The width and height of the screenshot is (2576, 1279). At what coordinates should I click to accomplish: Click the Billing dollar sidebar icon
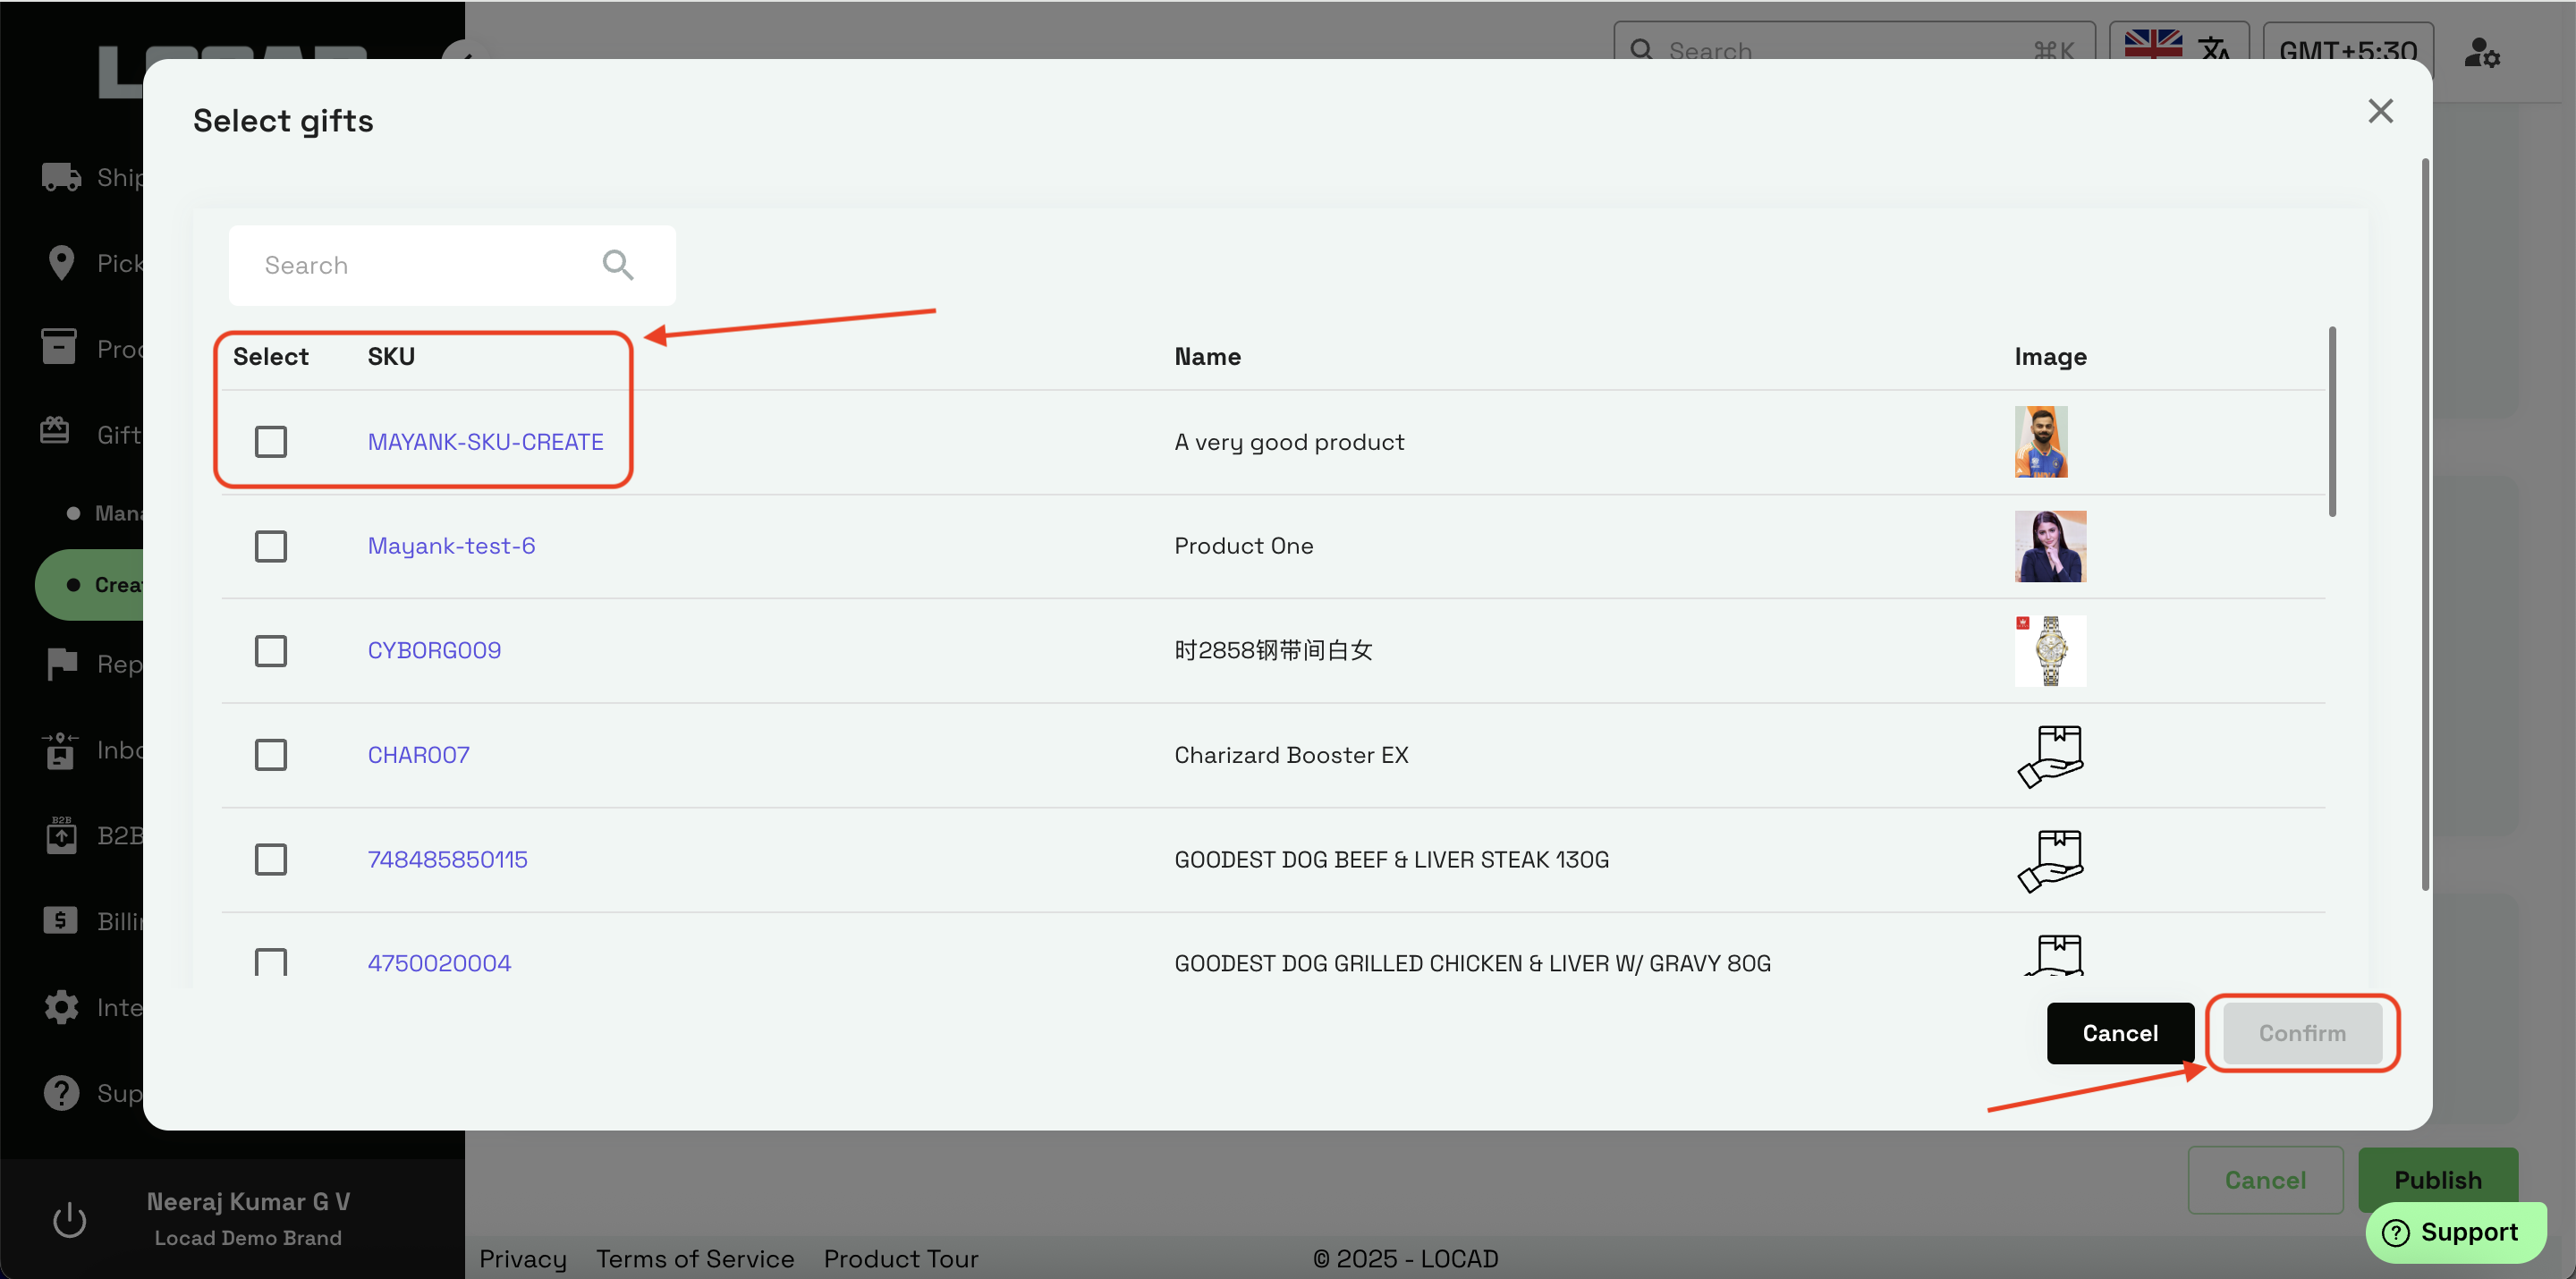(x=60, y=920)
